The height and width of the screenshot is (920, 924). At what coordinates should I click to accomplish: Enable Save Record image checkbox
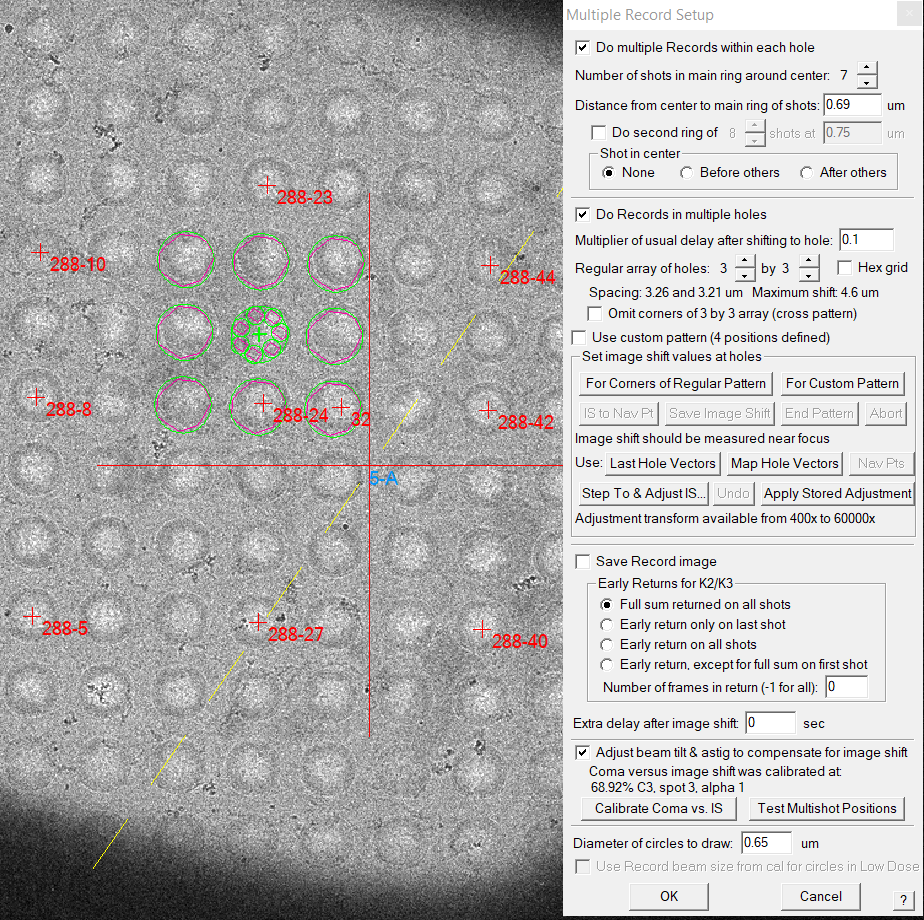[582, 562]
